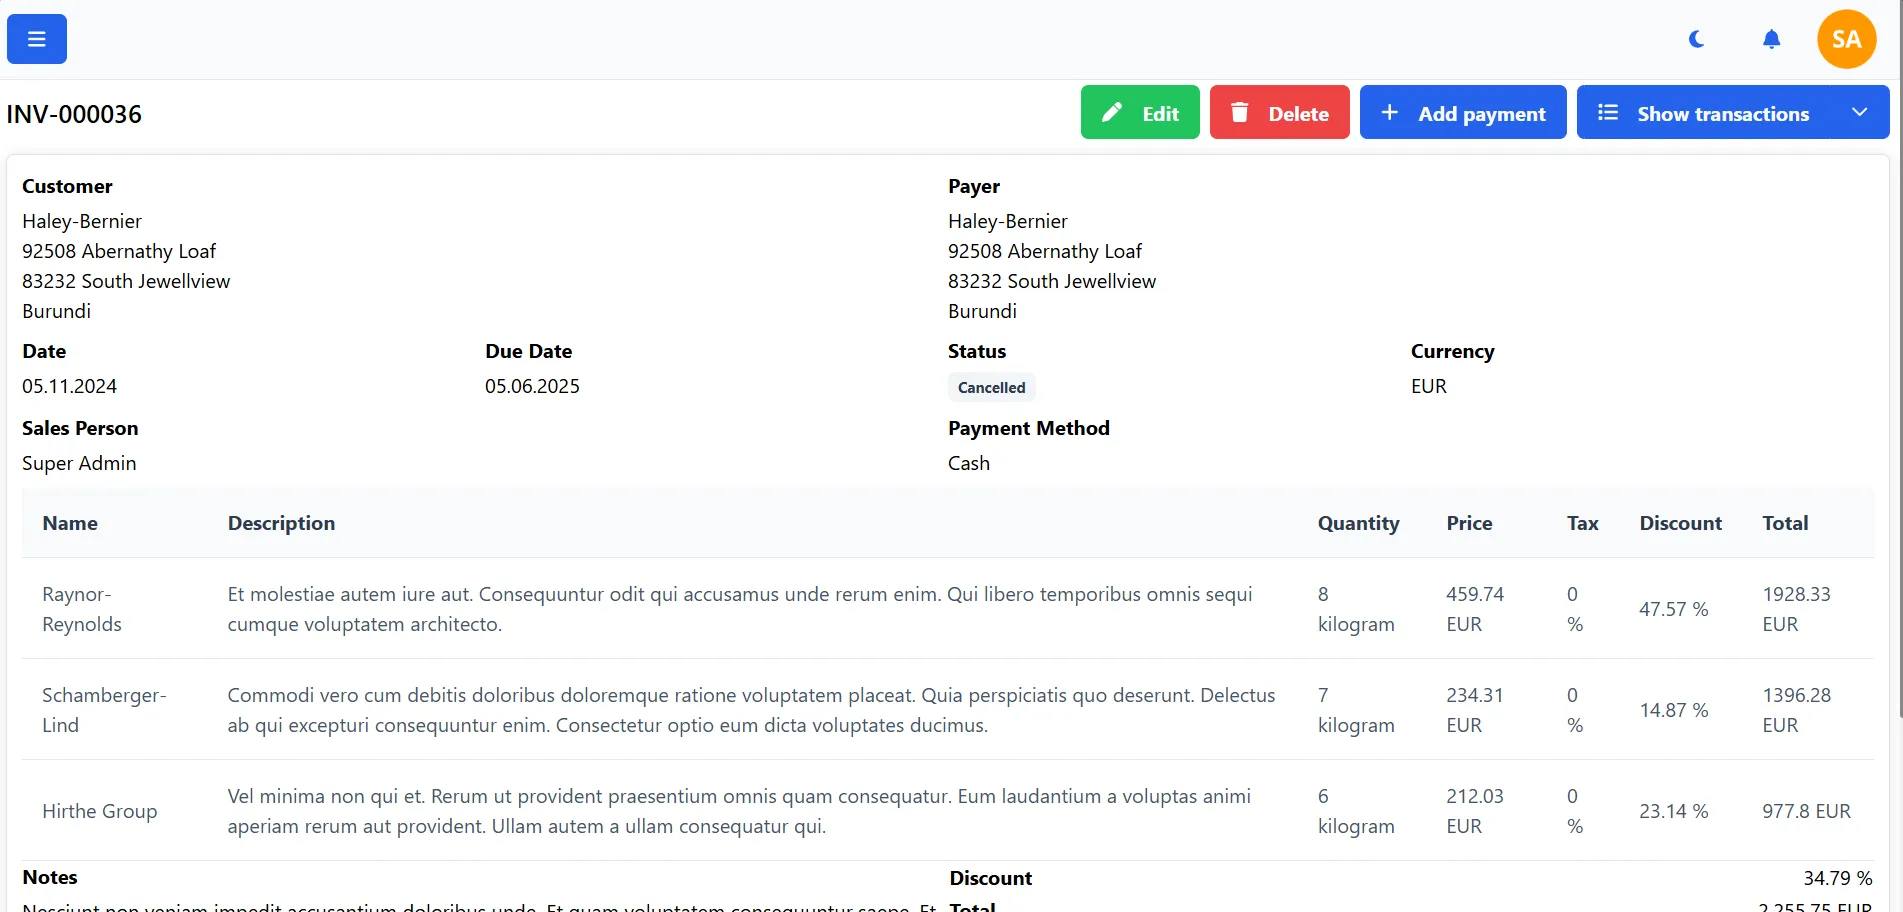Click the pencil icon inside the Edit button
Viewport: 1903px width, 912px height.
coord(1110,112)
